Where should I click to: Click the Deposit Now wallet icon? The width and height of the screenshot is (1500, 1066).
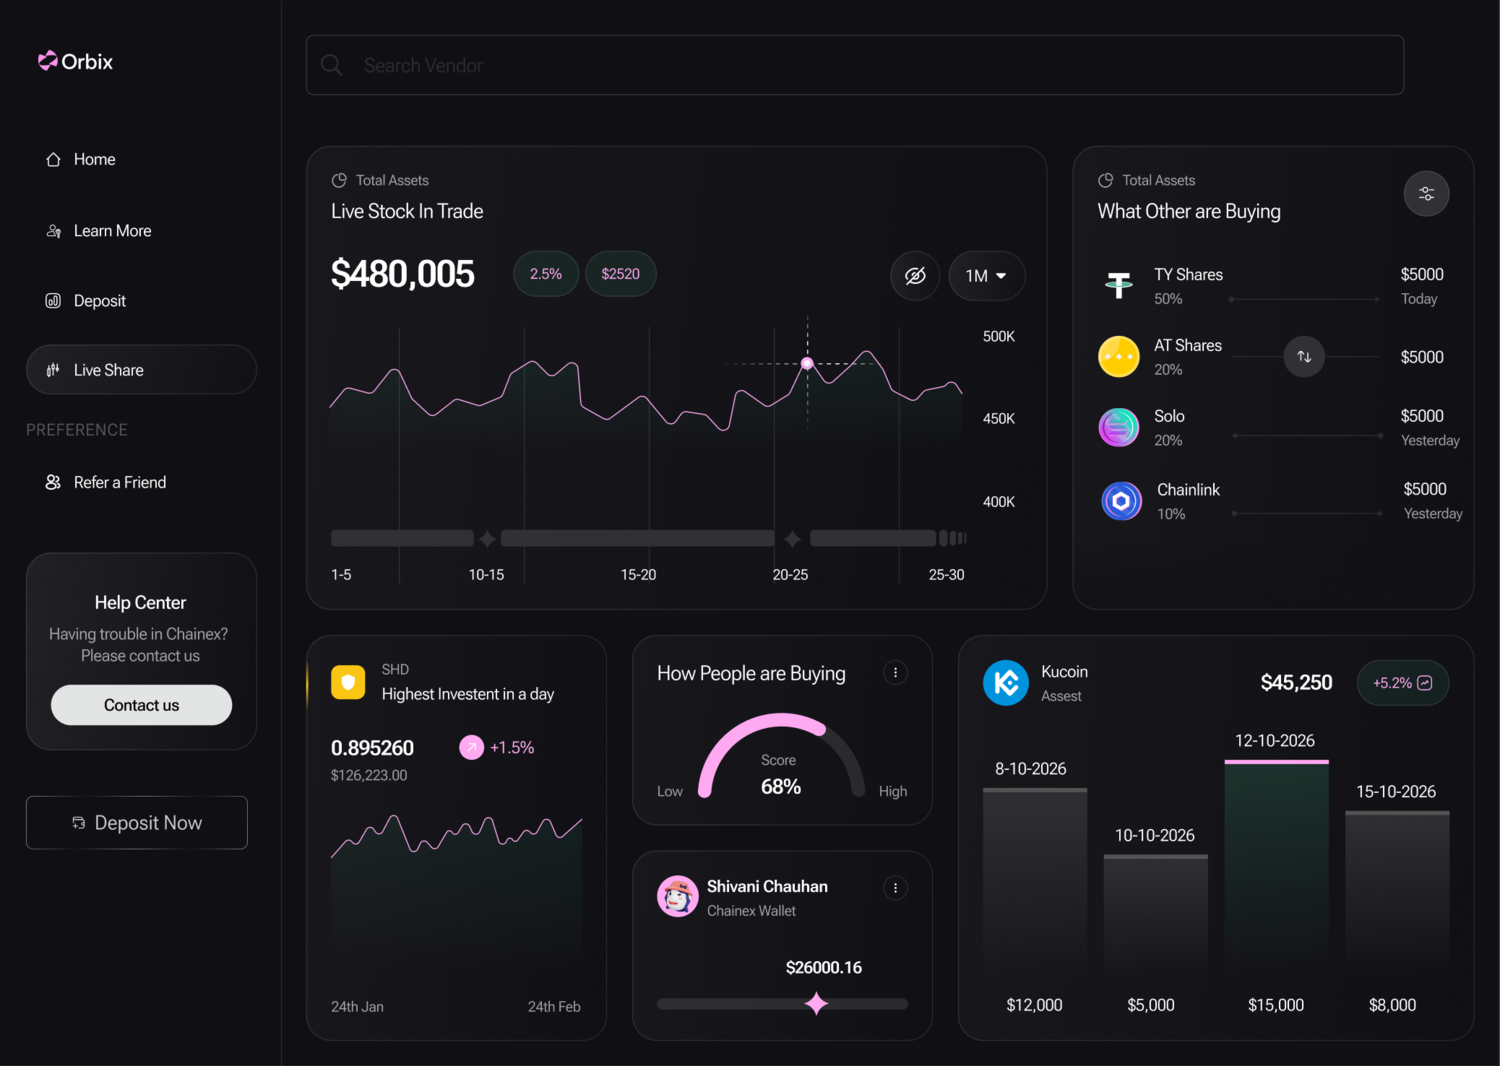pyautogui.click(x=78, y=823)
